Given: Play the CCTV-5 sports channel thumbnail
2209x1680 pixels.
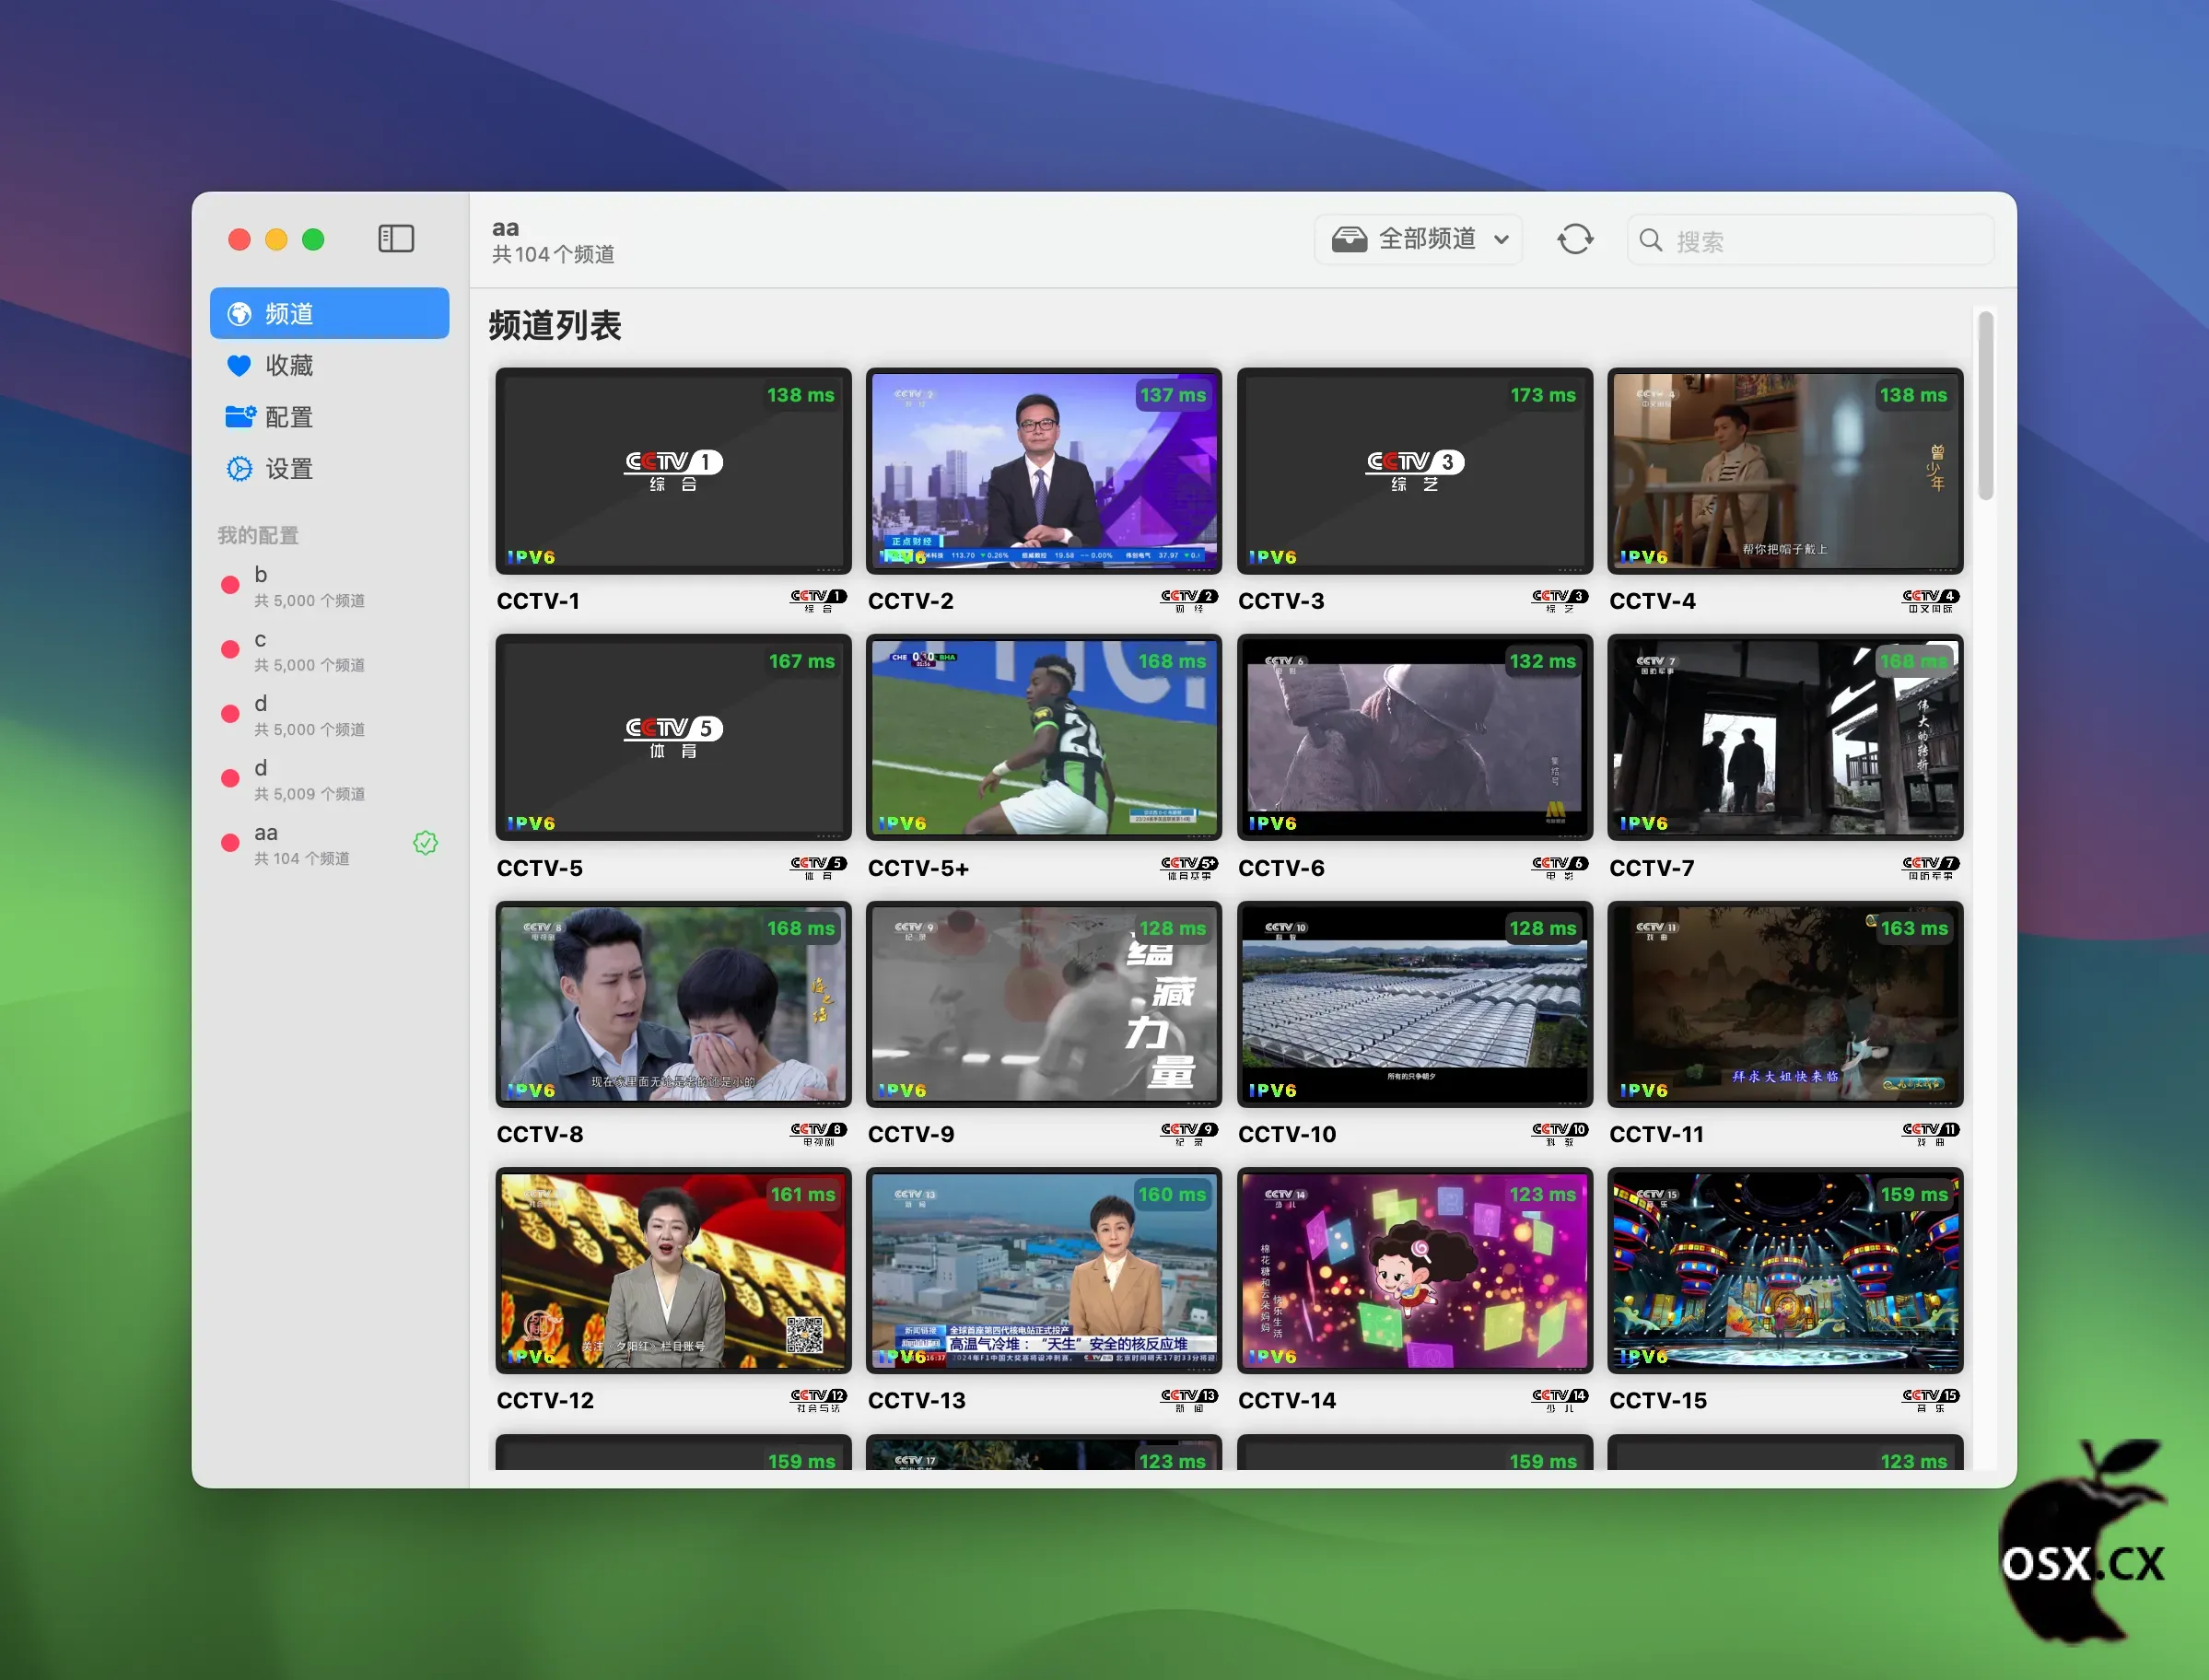Looking at the screenshot, I should pyautogui.click(x=673, y=738).
